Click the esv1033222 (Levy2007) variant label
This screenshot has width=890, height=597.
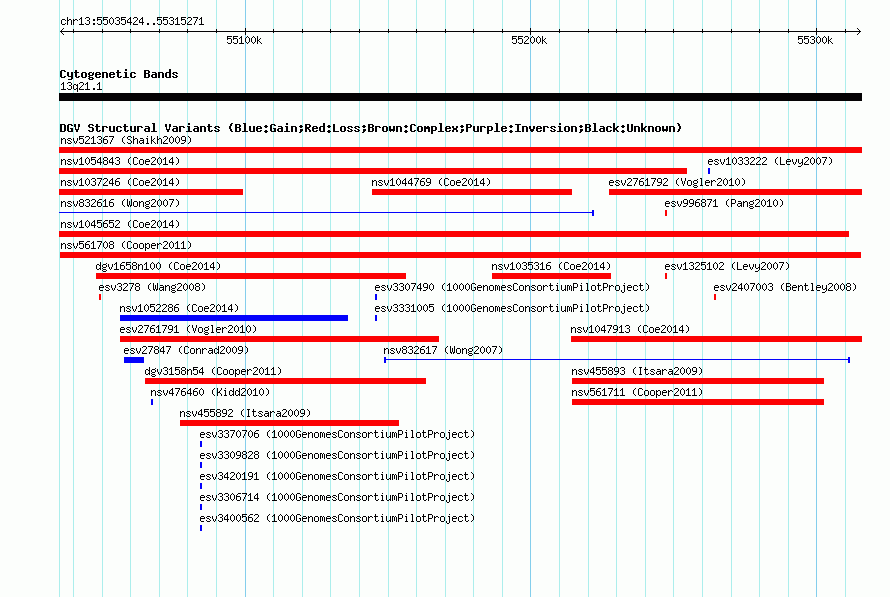(x=770, y=161)
